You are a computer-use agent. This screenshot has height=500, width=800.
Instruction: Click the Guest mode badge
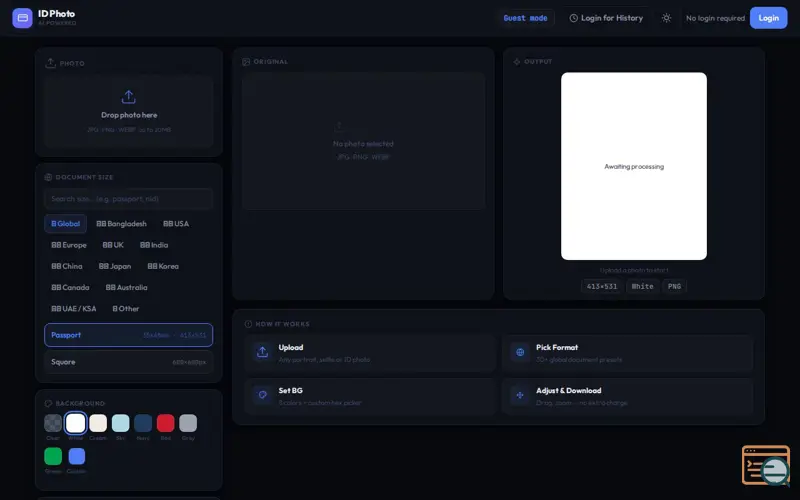525,18
